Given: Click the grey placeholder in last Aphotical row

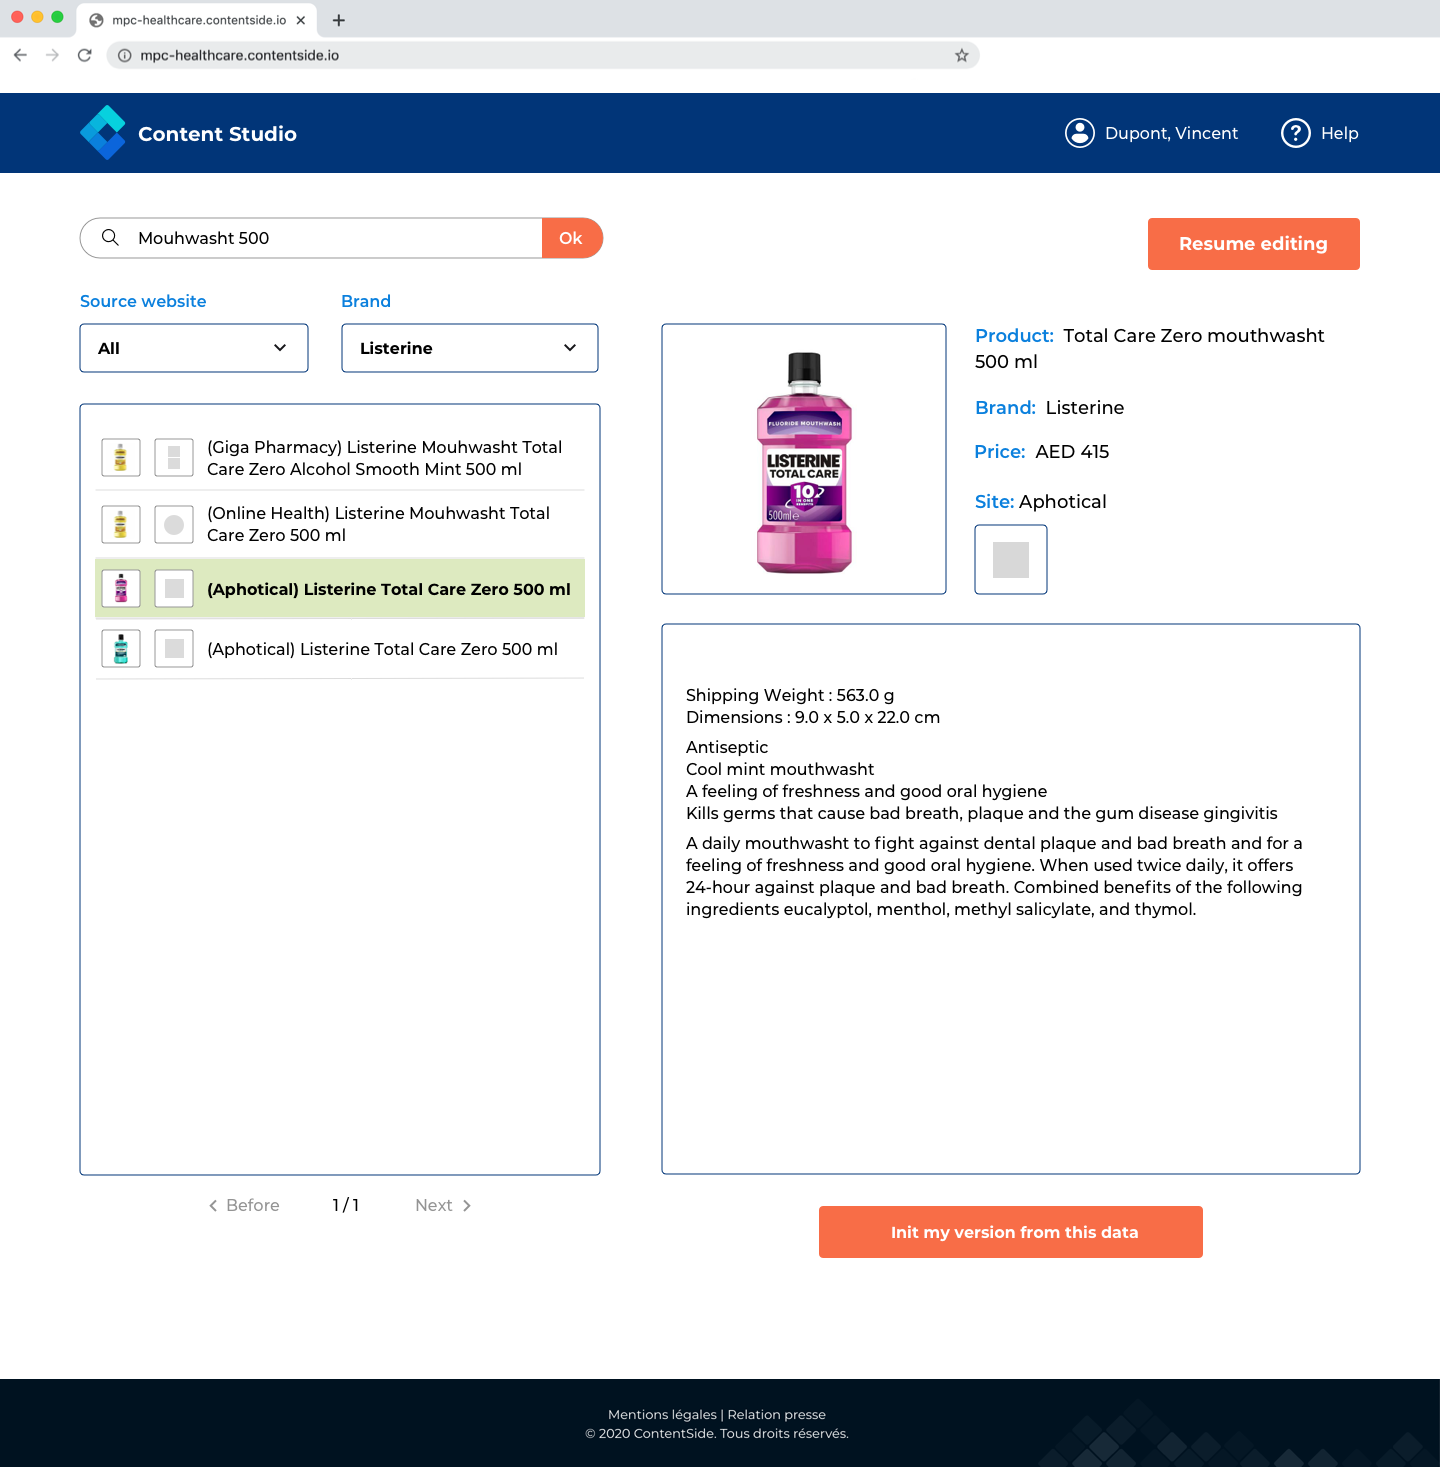Looking at the screenshot, I should (174, 649).
